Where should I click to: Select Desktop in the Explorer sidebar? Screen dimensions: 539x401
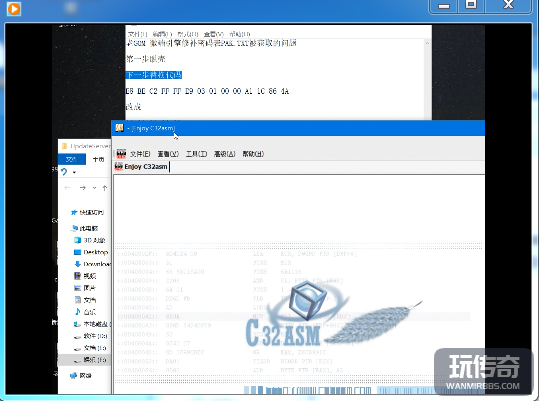point(91,252)
